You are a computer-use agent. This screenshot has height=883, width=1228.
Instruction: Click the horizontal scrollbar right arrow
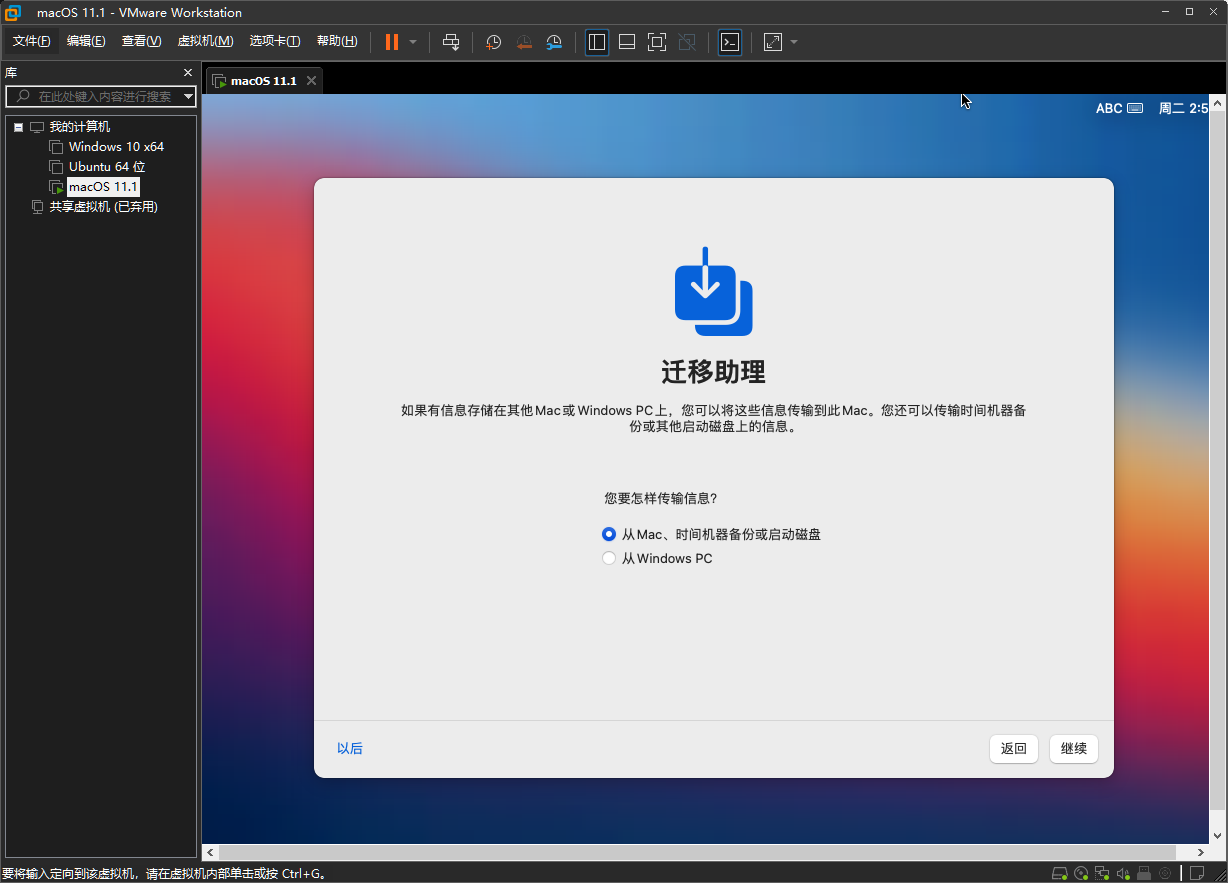point(1202,852)
